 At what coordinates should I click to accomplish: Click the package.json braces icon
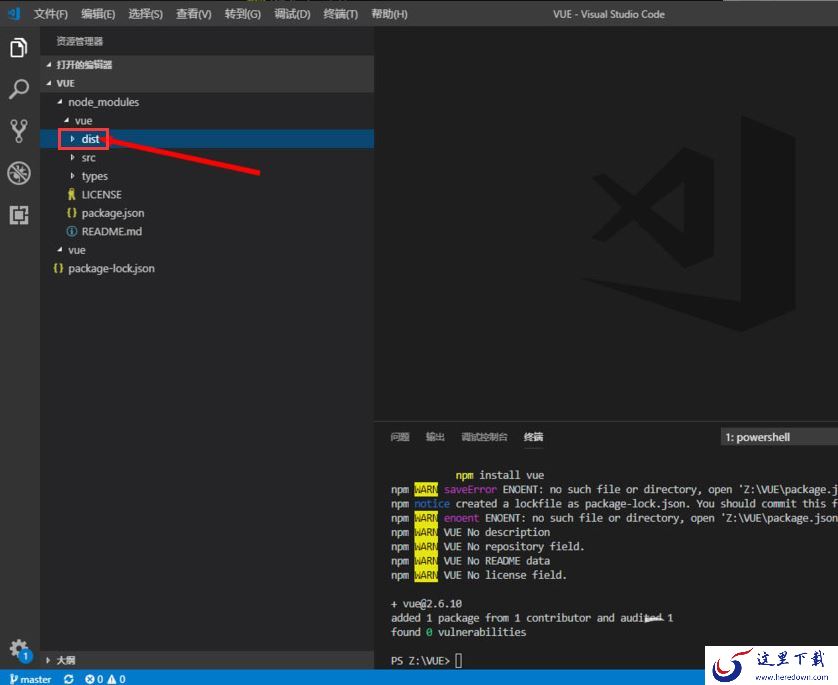[72, 213]
